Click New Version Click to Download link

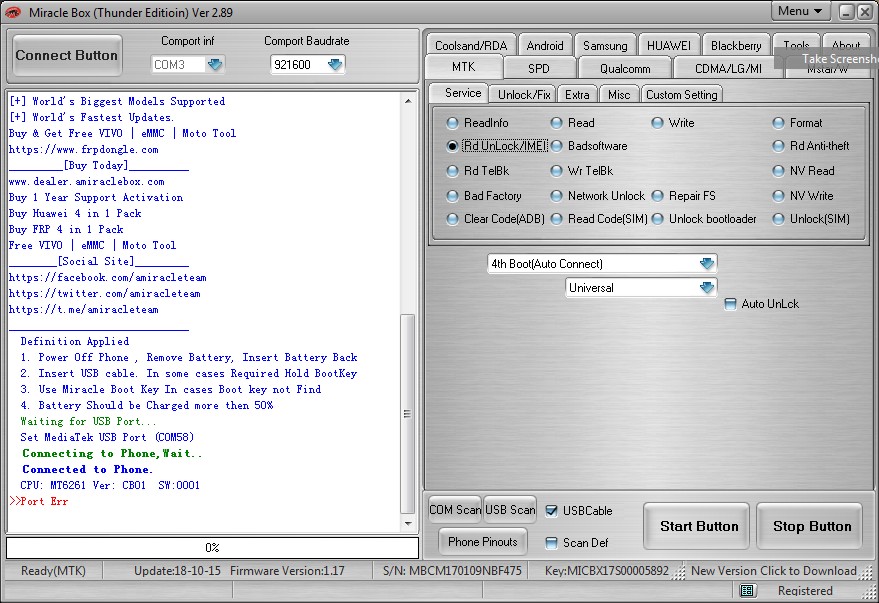pos(774,570)
